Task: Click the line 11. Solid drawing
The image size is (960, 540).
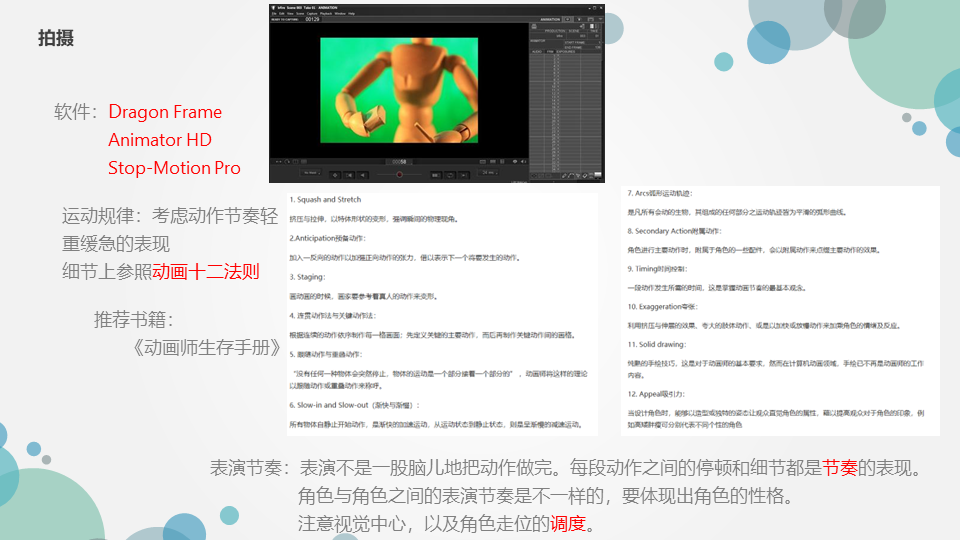Action: [656, 344]
